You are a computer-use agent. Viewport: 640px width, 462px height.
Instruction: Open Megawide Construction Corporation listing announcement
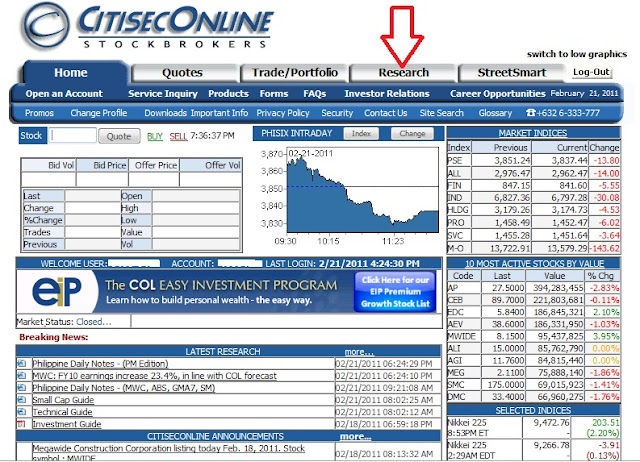click(168, 453)
